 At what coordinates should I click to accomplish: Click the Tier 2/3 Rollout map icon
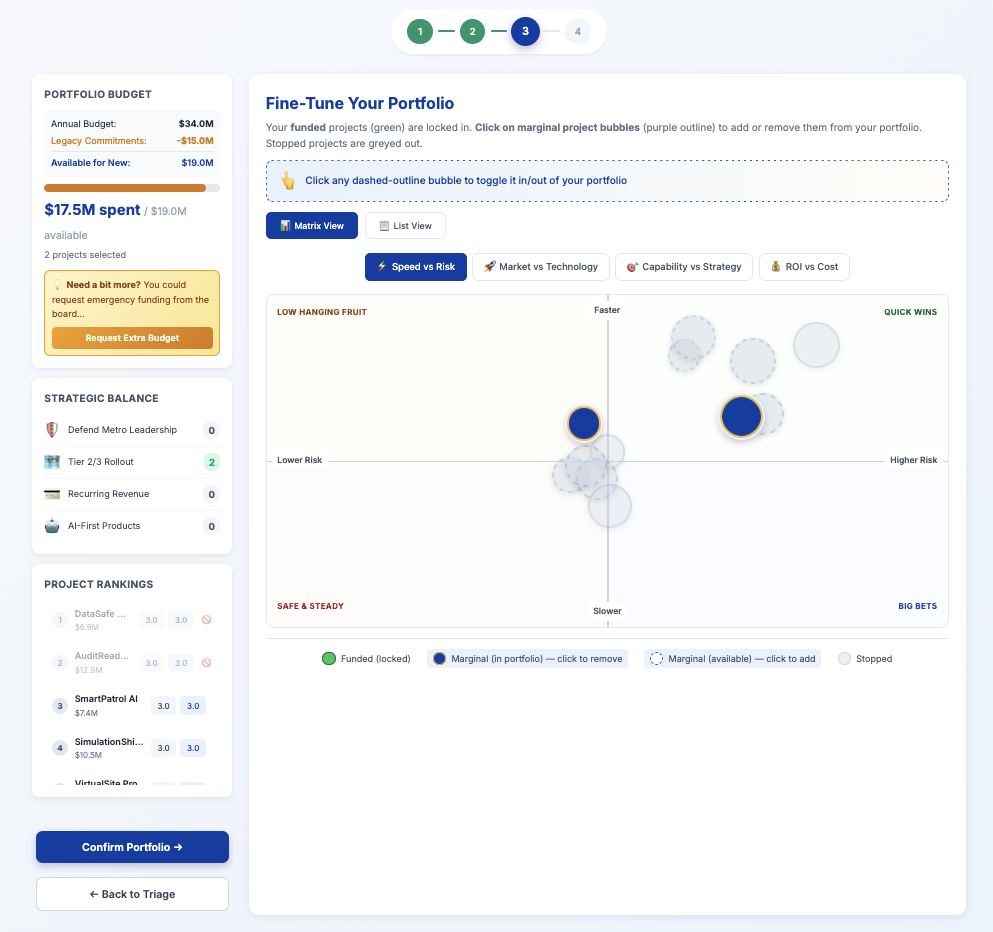52,462
